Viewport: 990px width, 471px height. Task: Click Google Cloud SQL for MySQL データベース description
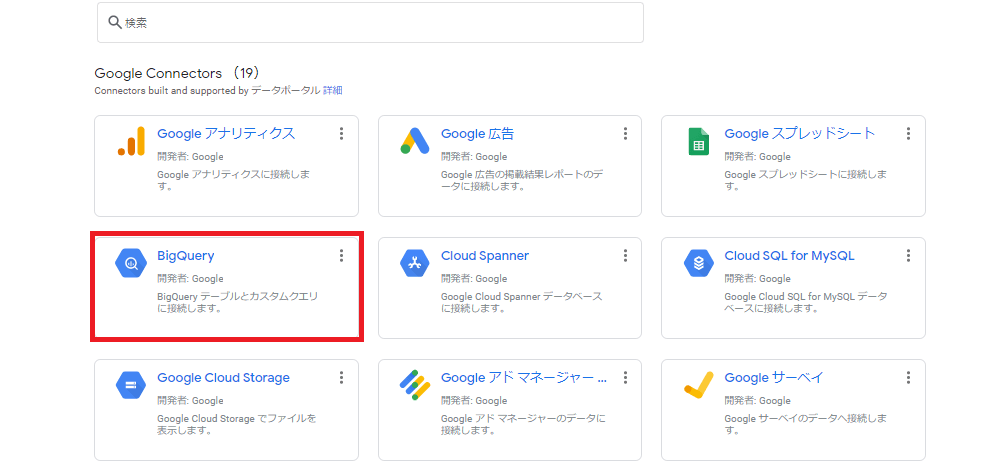click(x=806, y=302)
